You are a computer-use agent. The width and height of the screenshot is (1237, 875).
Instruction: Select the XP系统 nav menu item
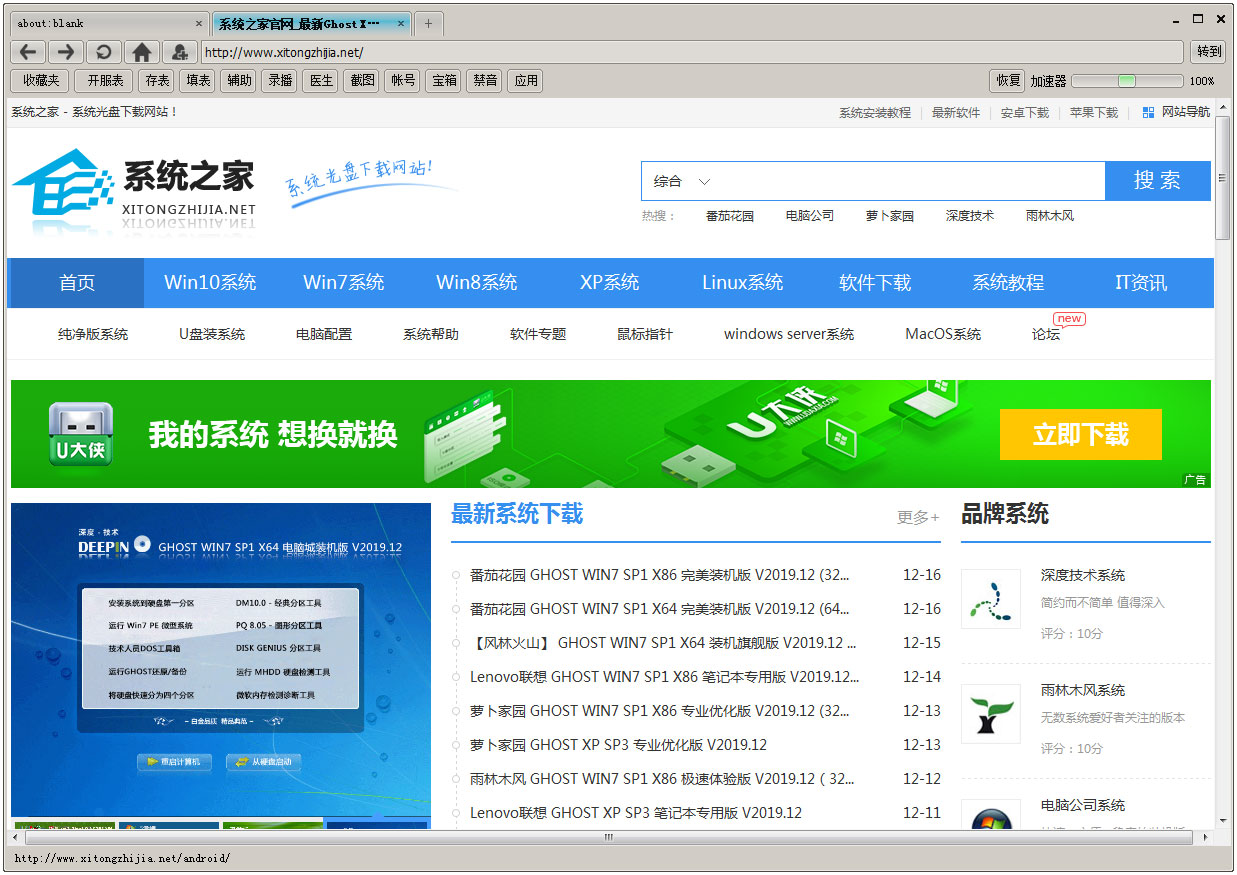[610, 283]
